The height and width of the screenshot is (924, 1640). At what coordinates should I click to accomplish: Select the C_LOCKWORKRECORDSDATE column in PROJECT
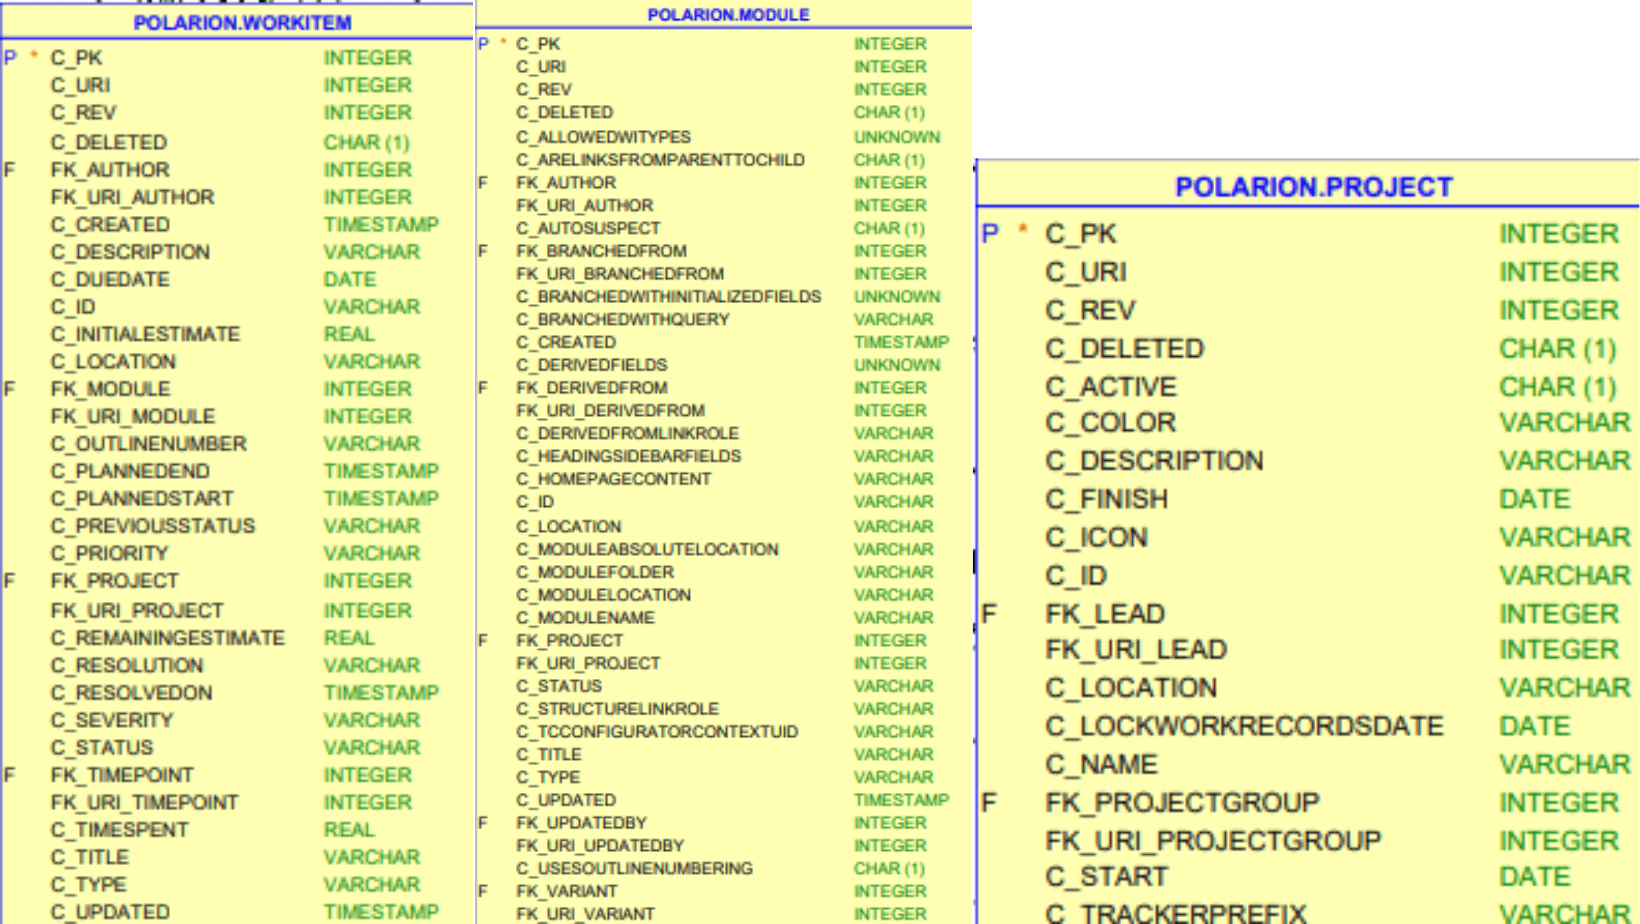pos(1244,726)
